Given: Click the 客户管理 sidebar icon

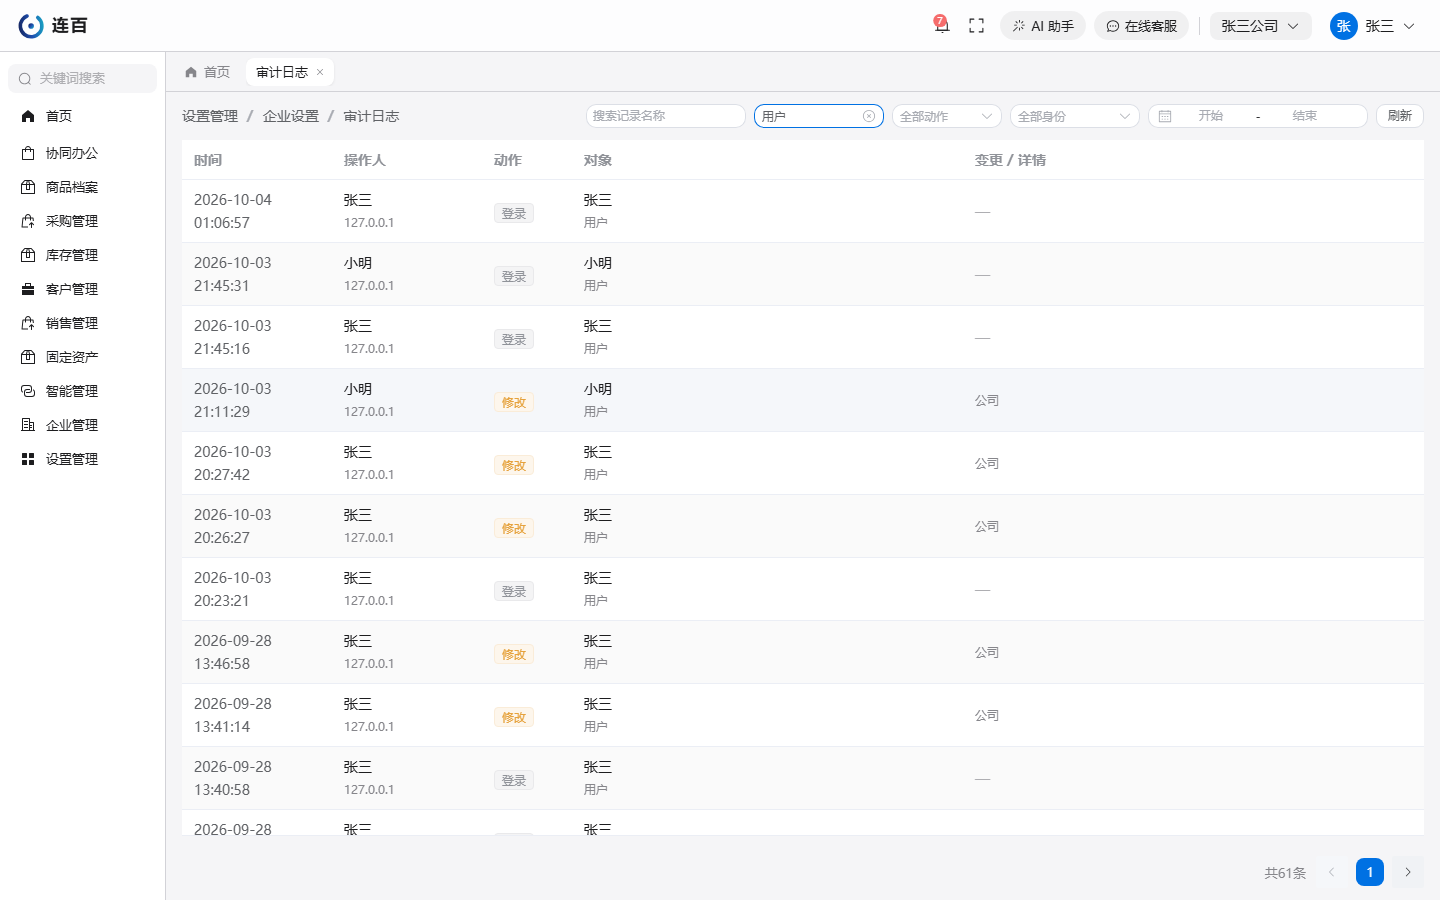Looking at the screenshot, I should [x=28, y=289].
